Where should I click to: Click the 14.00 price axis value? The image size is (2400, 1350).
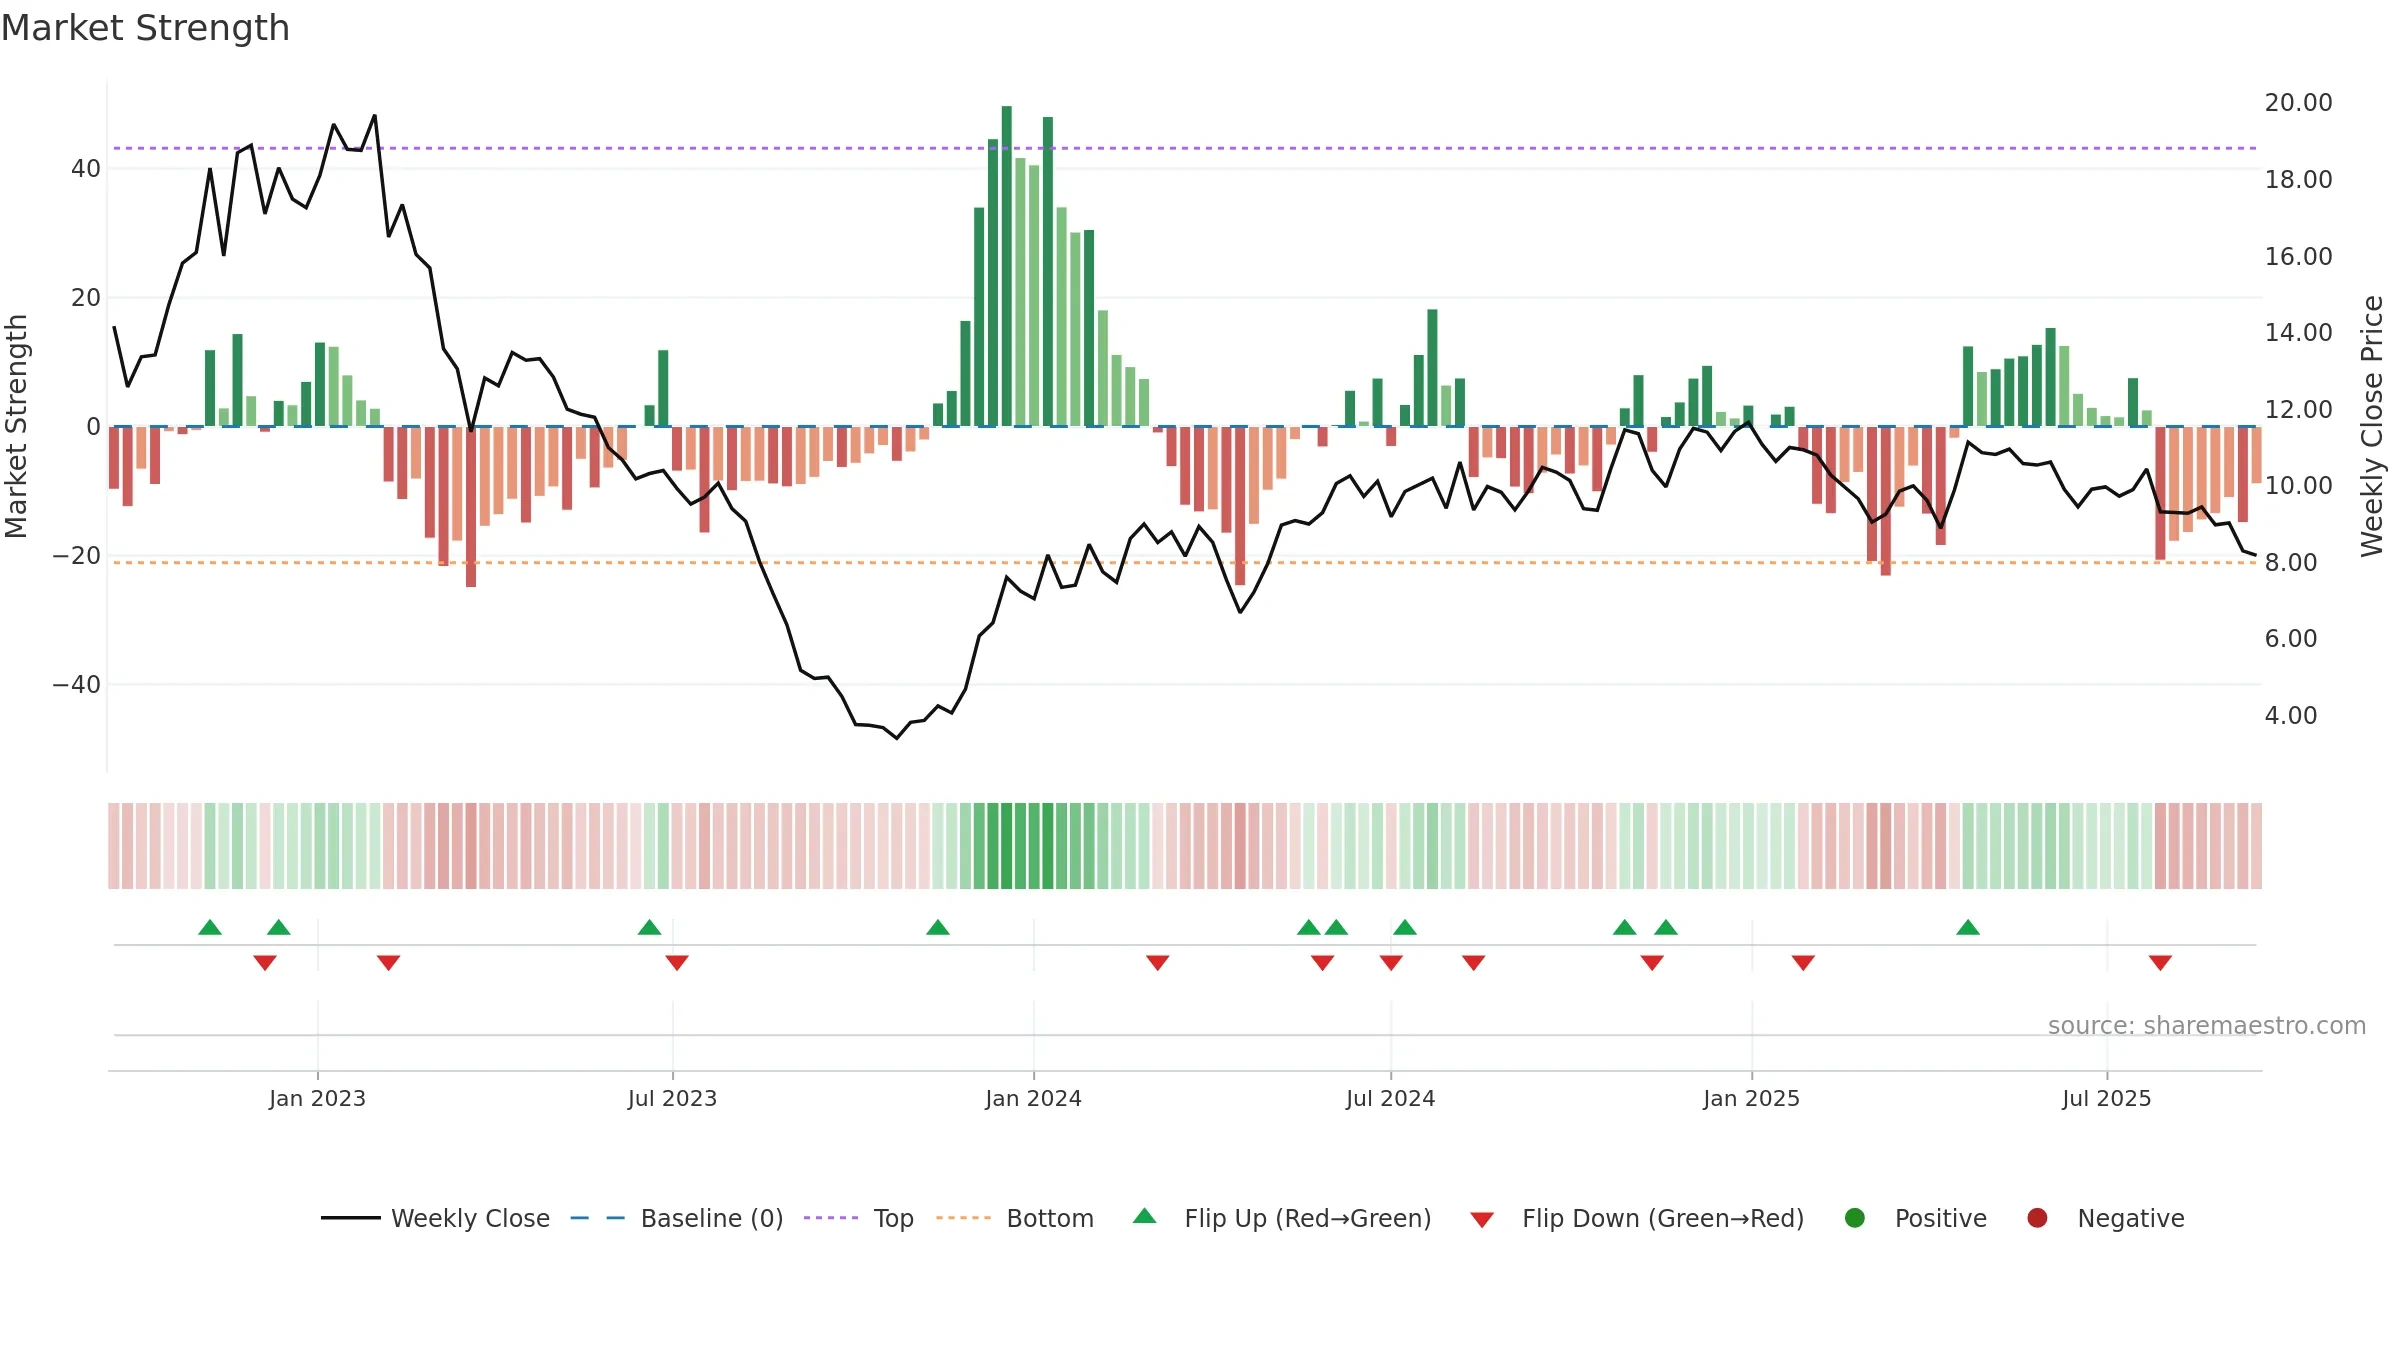[x=2298, y=333]
